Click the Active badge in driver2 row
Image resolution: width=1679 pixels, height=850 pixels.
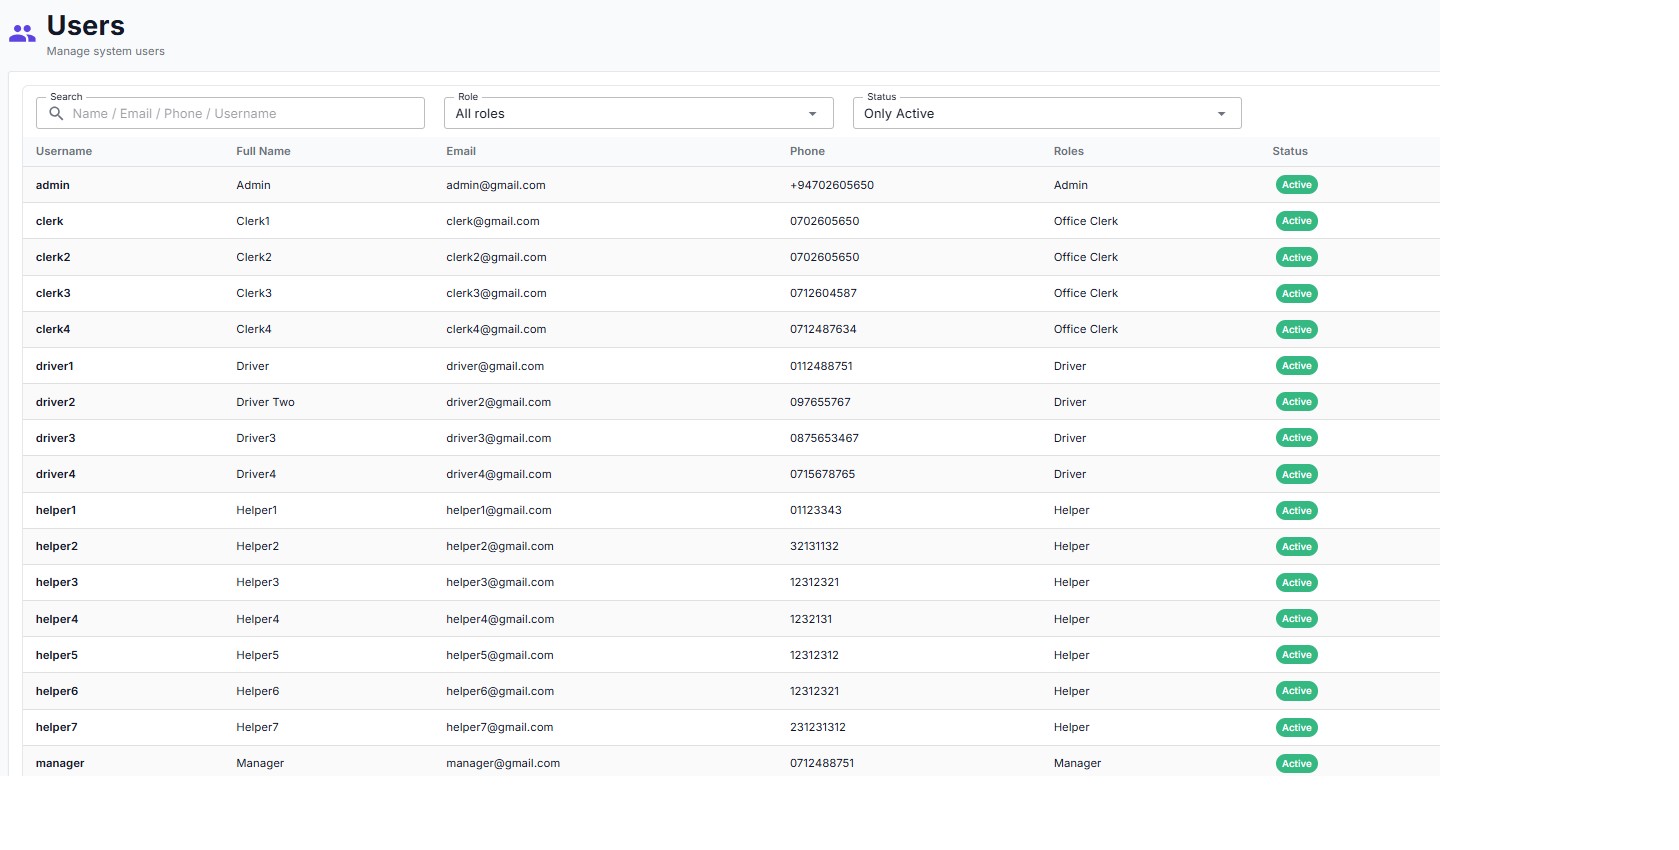pyautogui.click(x=1296, y=402)
